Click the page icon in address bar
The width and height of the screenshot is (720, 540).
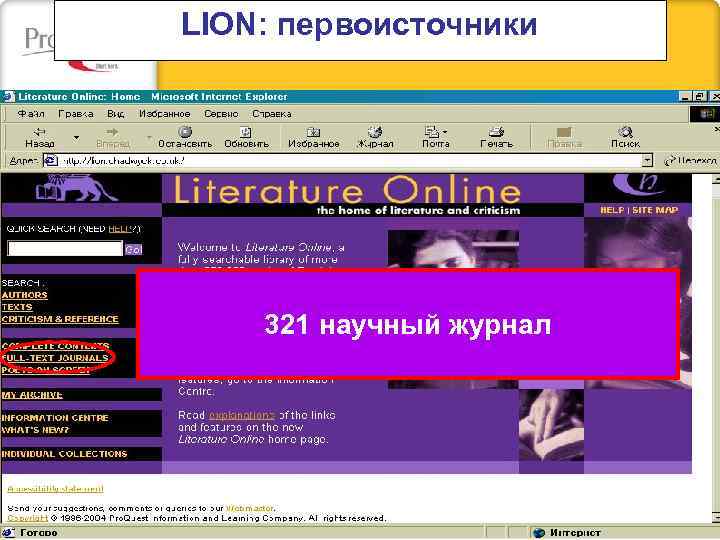[50, 160]
